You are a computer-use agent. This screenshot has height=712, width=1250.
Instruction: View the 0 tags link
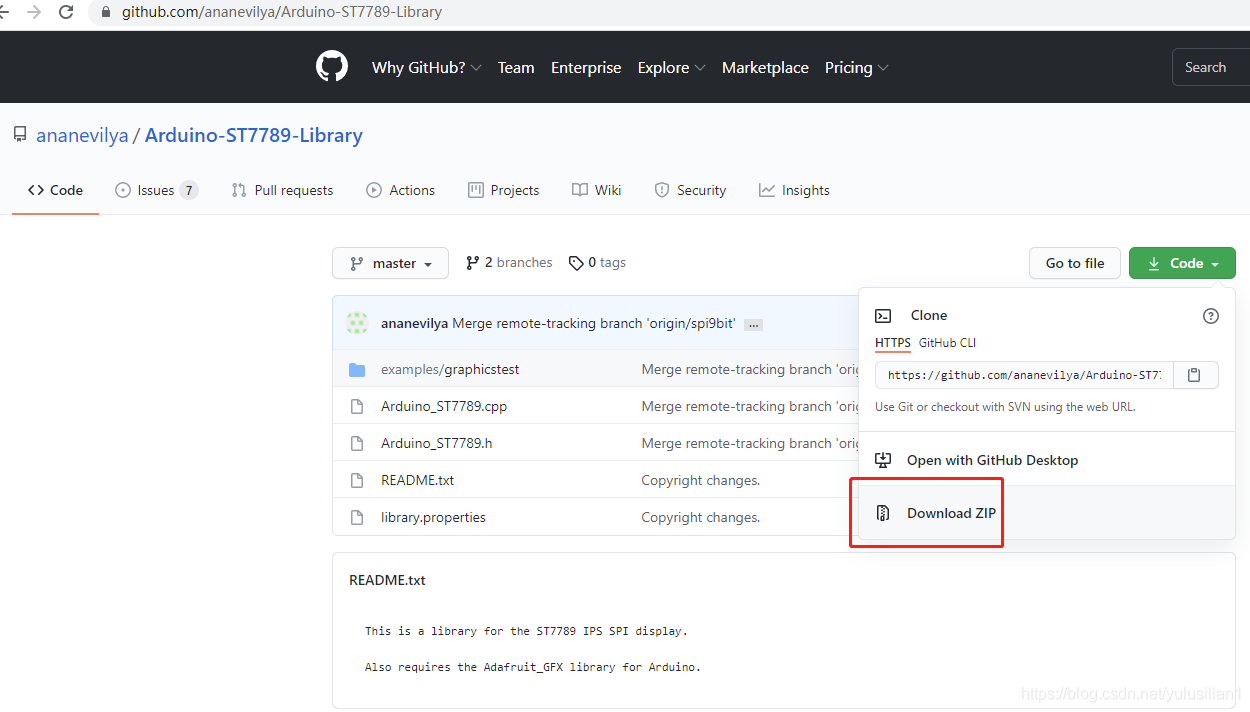tap(597, 263)
